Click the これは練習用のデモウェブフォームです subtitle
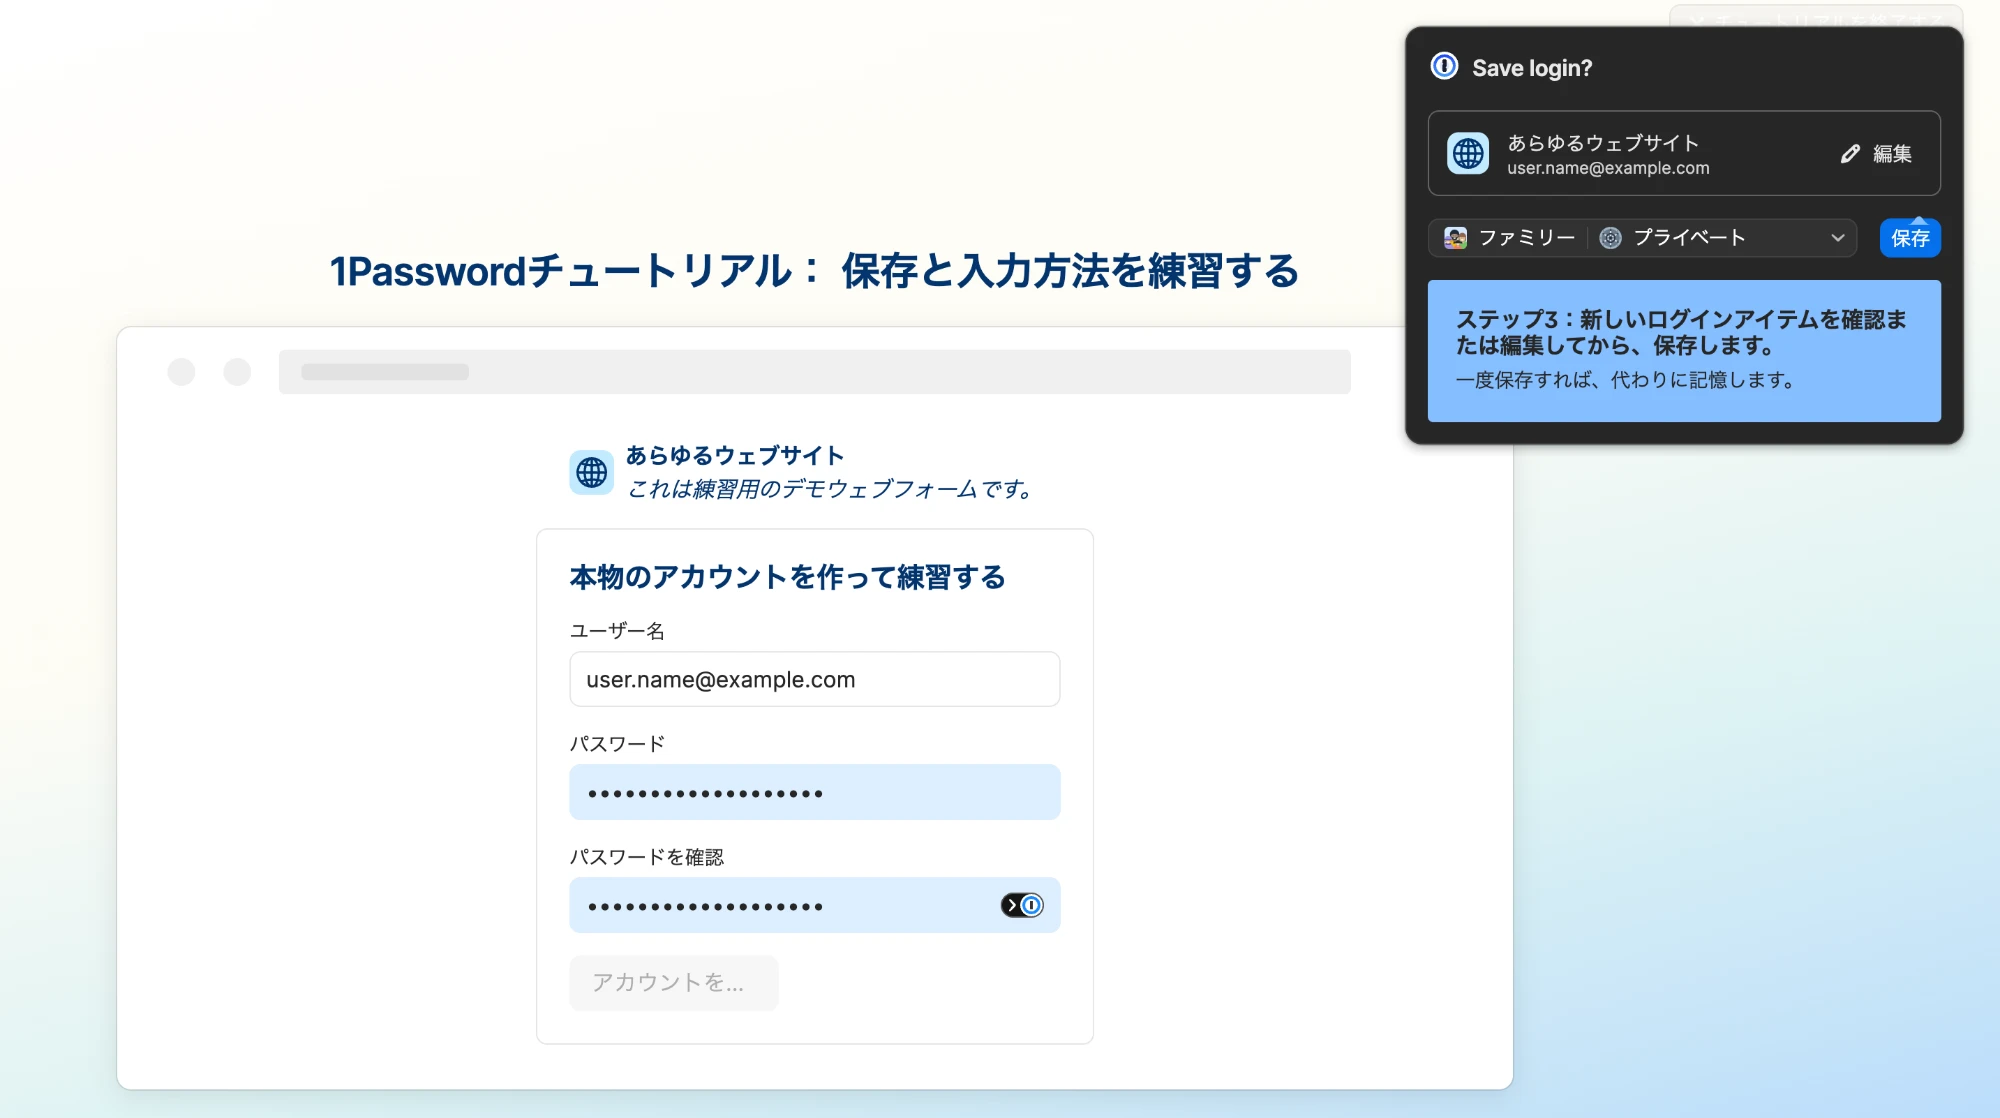2000x1118 pixels. coord(830,489)
